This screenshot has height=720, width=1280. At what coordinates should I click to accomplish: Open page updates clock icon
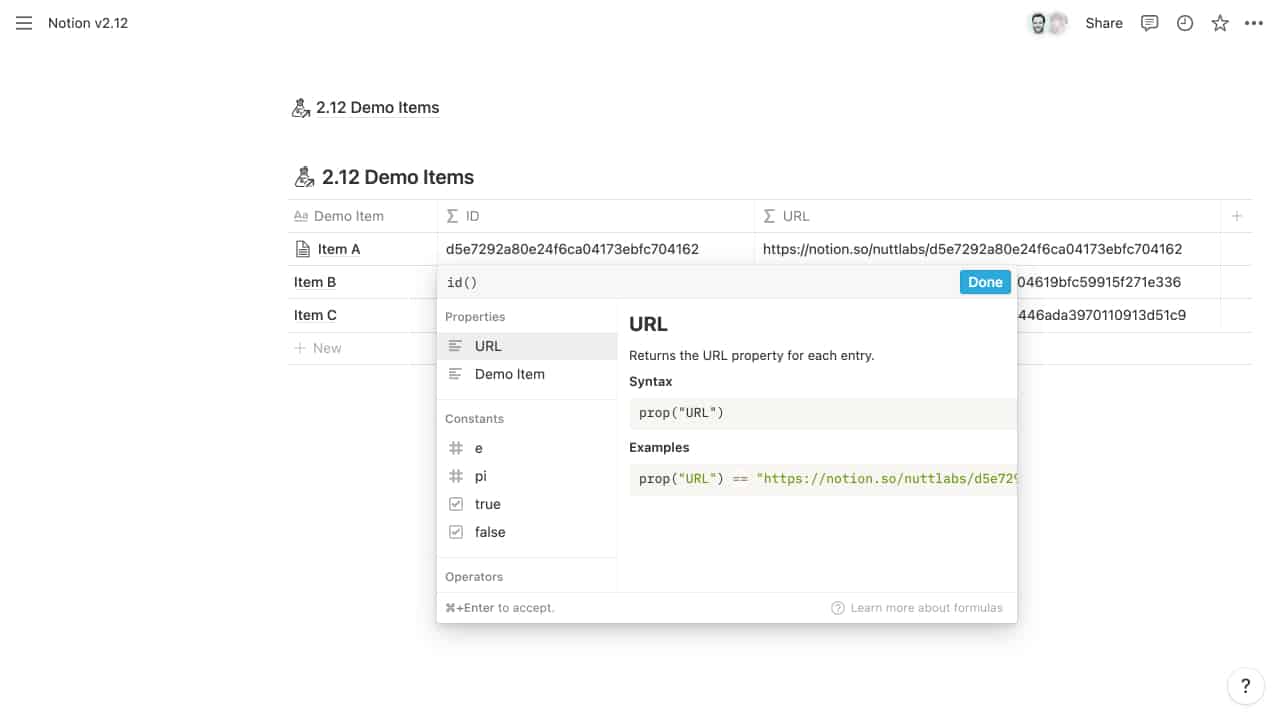click(1185, 23)
